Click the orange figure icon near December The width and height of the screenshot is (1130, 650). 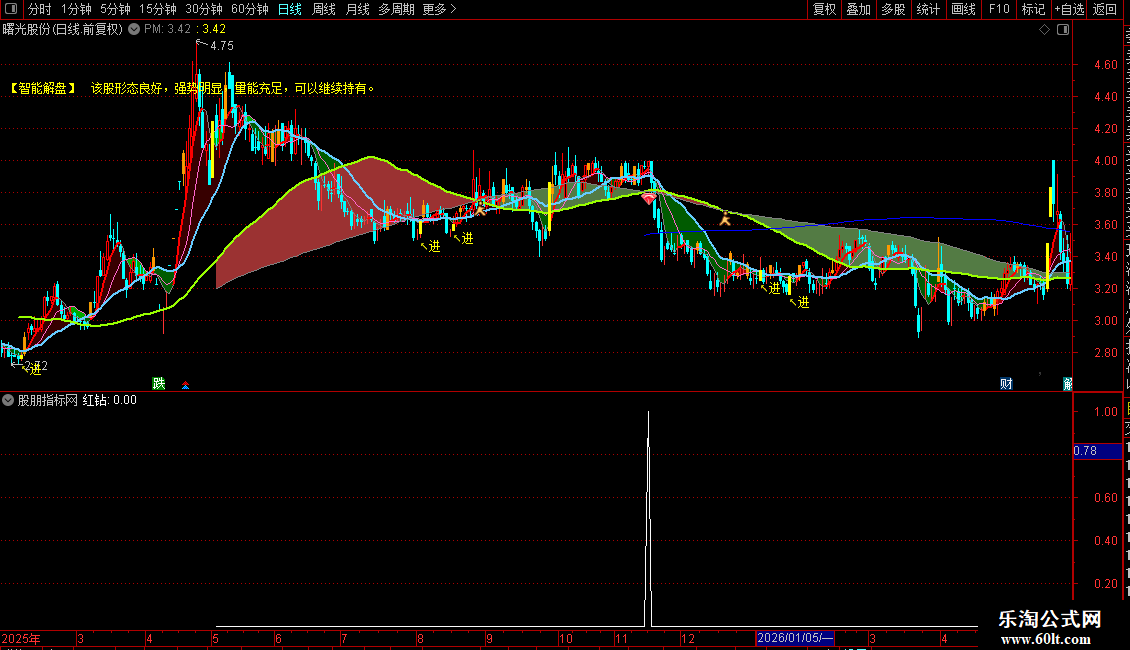[725, 218]
